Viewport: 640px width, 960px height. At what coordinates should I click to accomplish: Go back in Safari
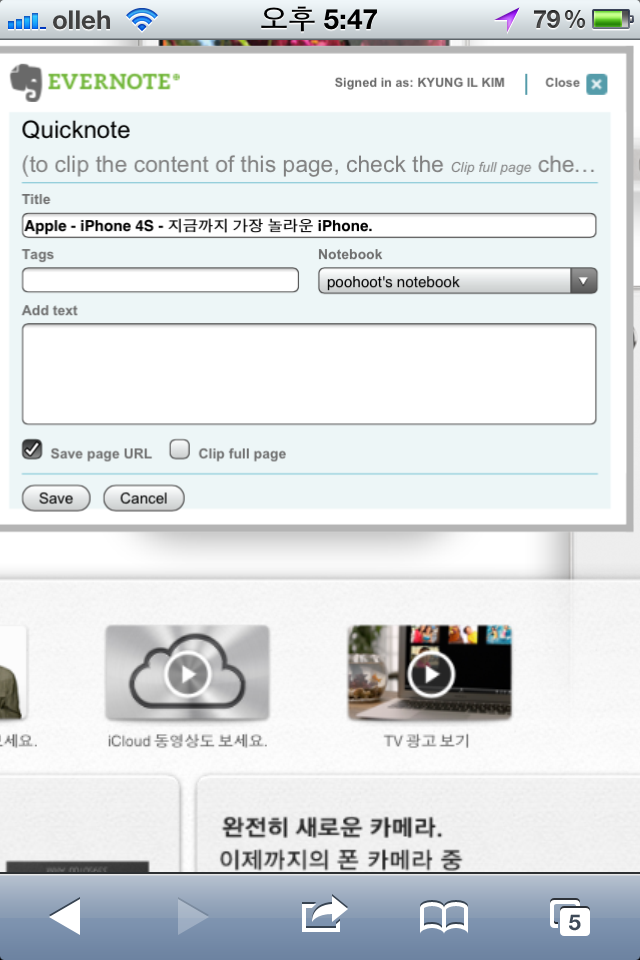66,917
